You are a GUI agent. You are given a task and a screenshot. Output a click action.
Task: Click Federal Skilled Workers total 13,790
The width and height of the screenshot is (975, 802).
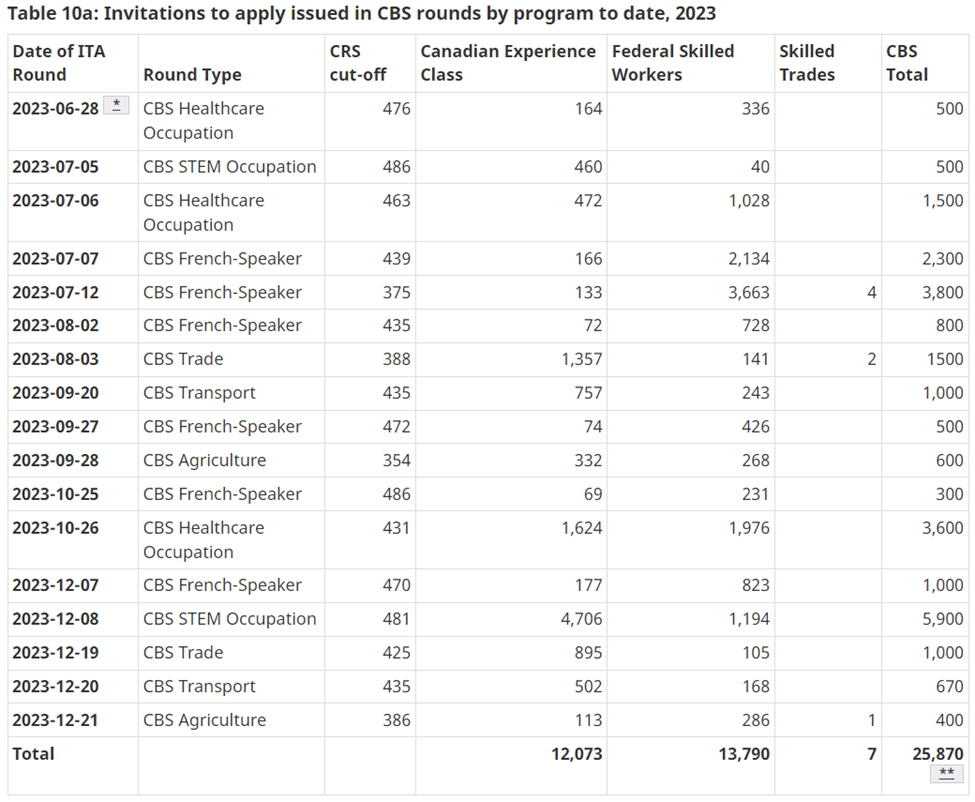[744, 754]
